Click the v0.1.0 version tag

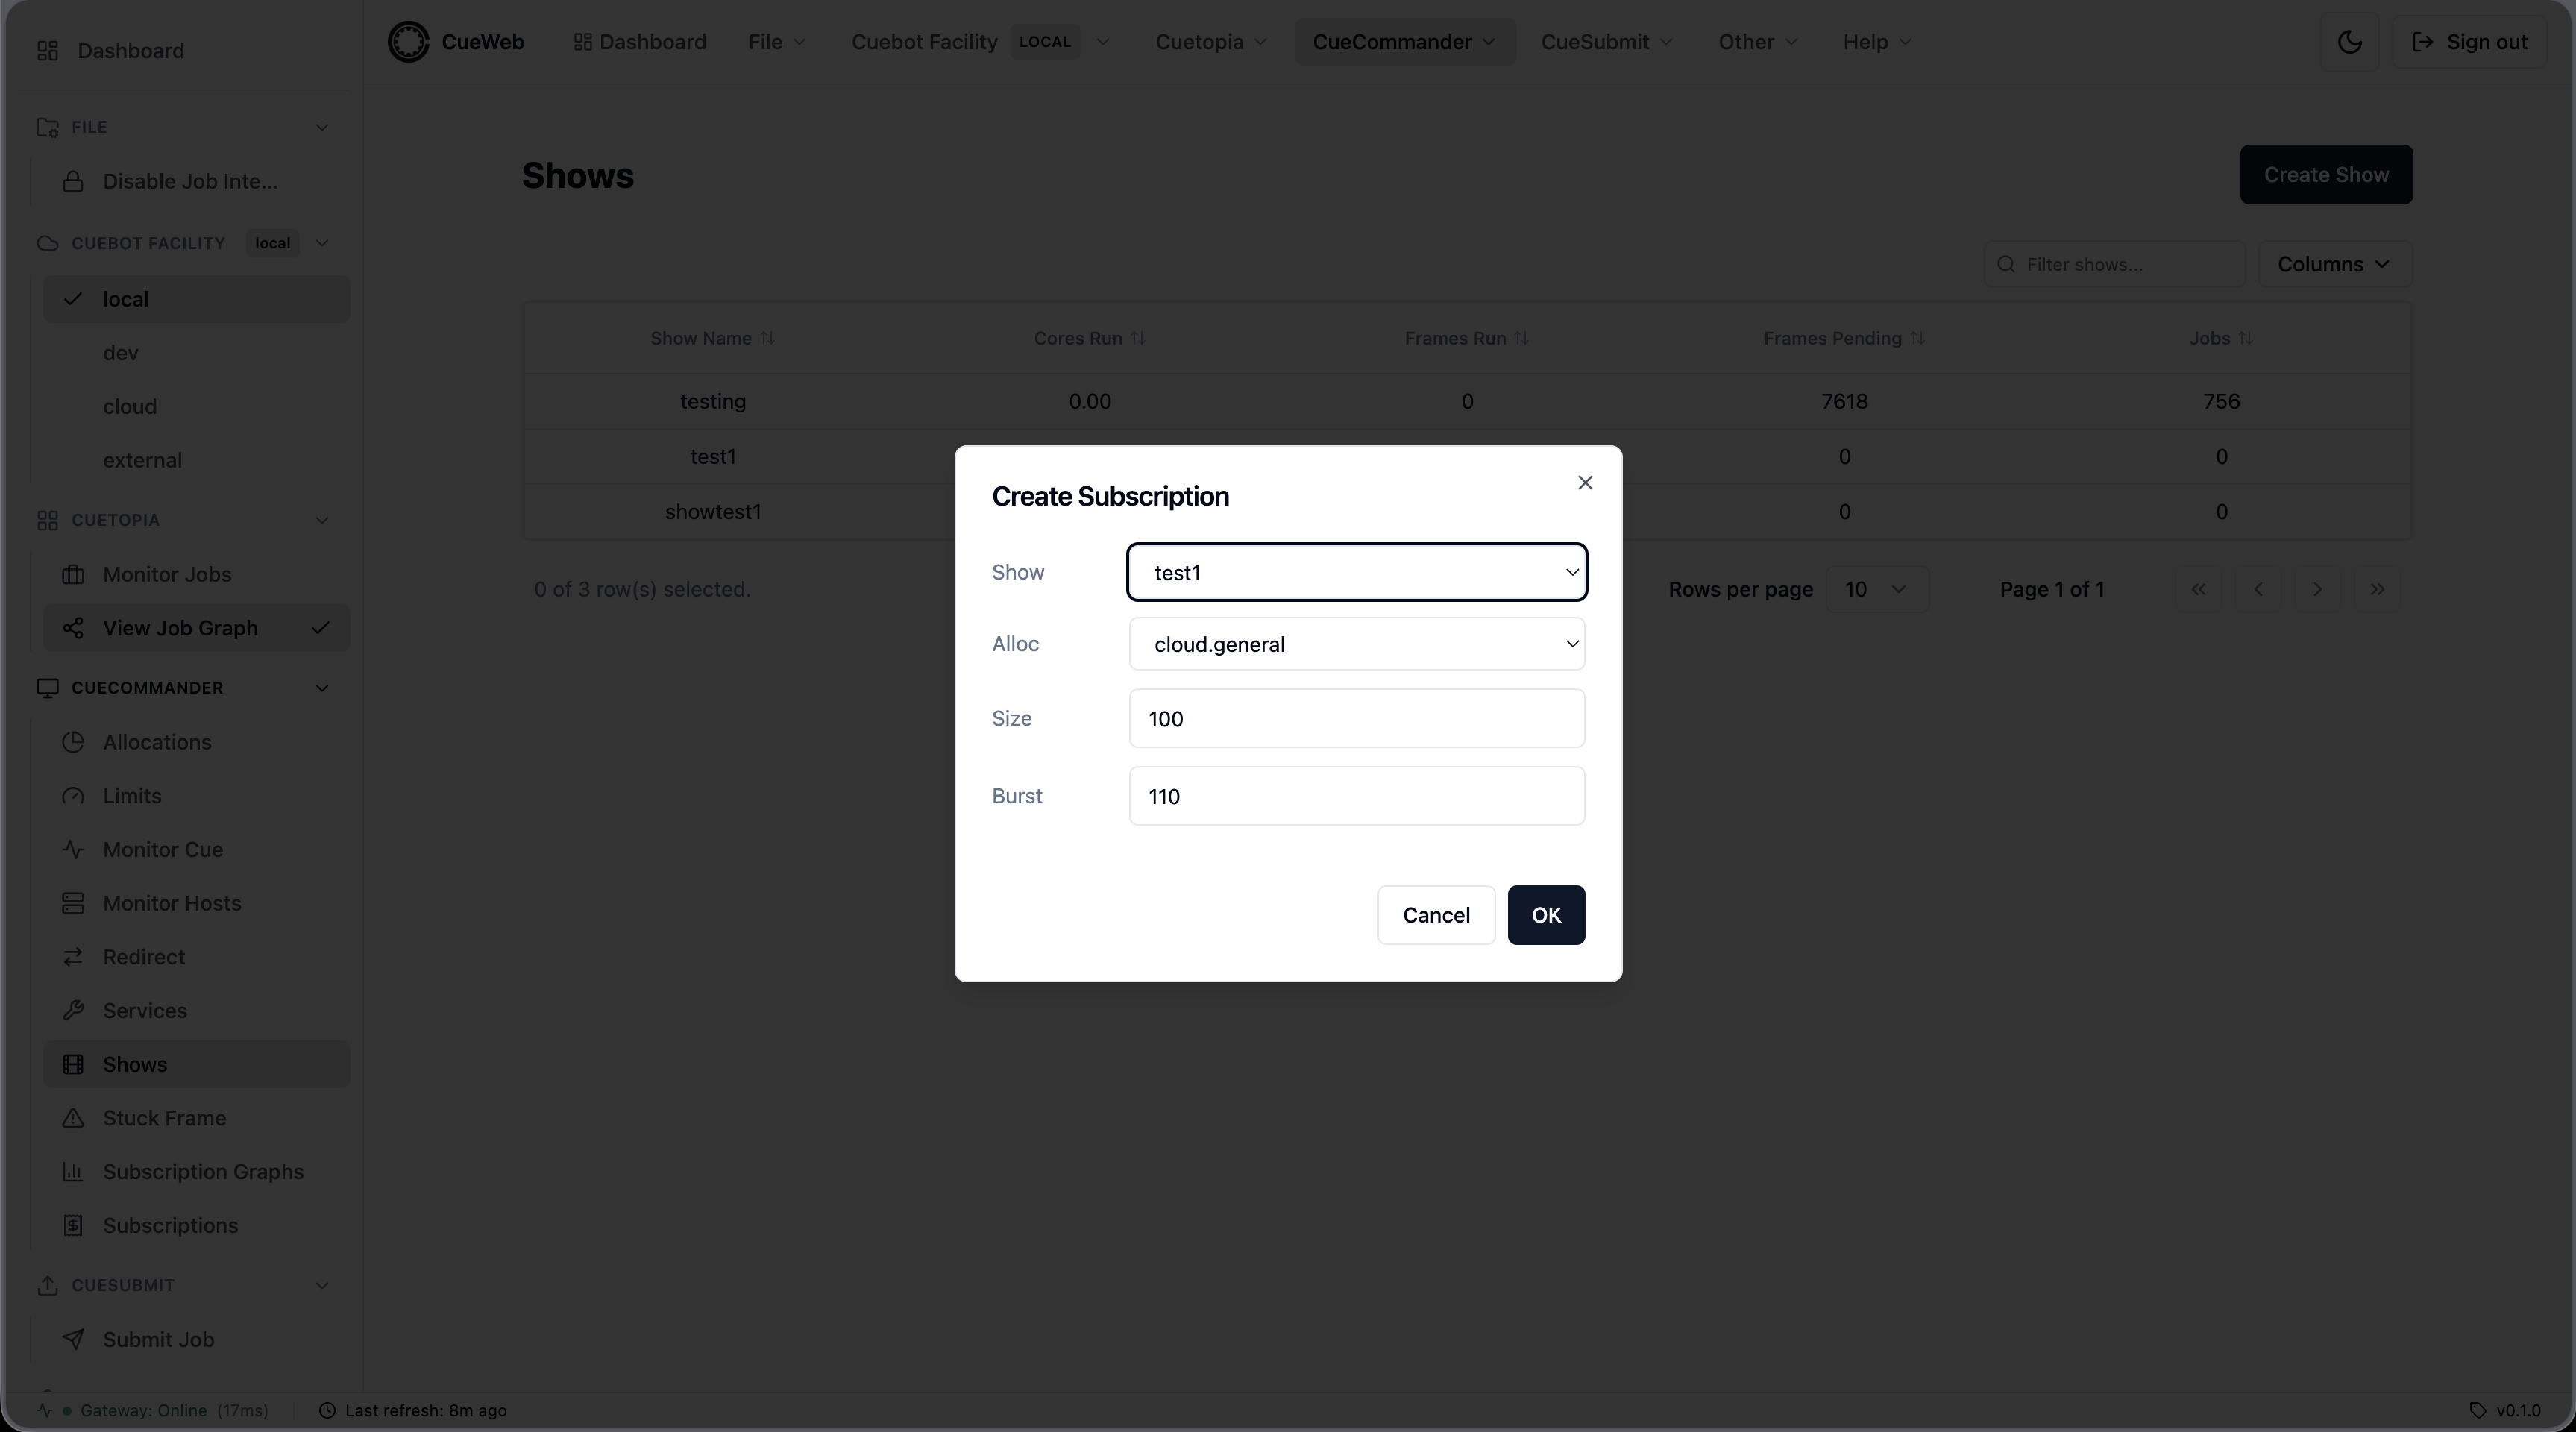pyautogui.click(x=2505, y=1411)
